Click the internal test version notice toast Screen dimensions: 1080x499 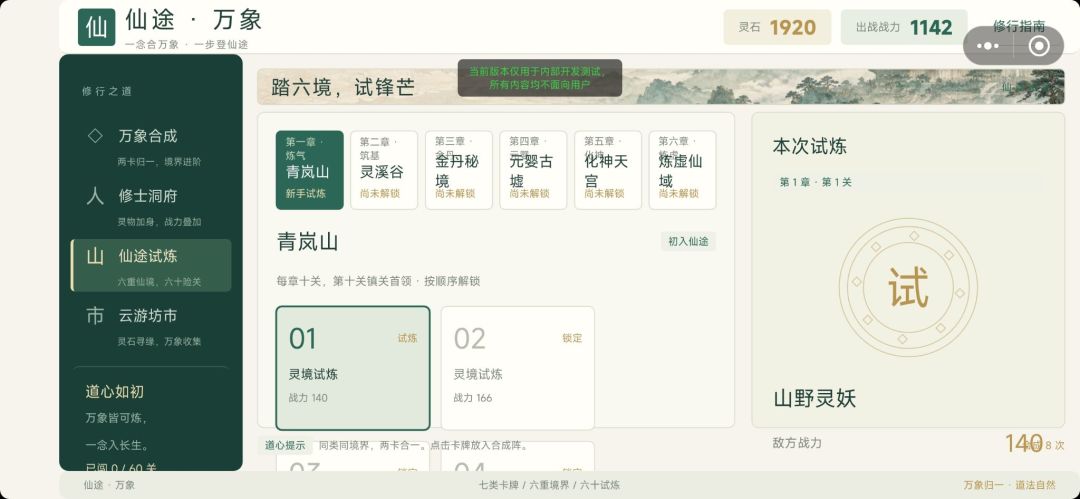pyautogui.click(x=539, y=78)
